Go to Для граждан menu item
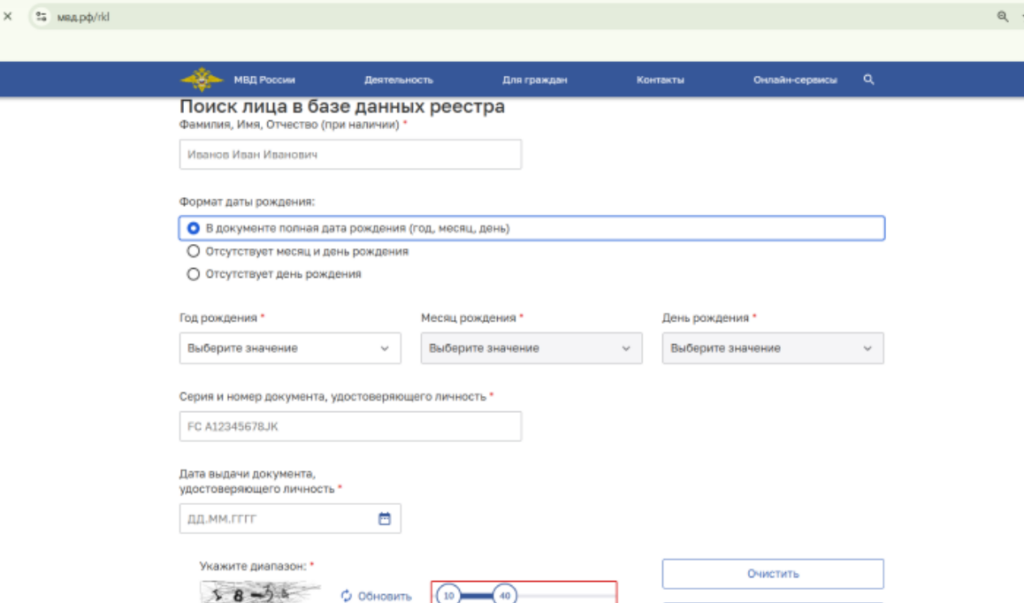Screen dimensions: 1024x603 pyautogui.click(x=534, y=80)
